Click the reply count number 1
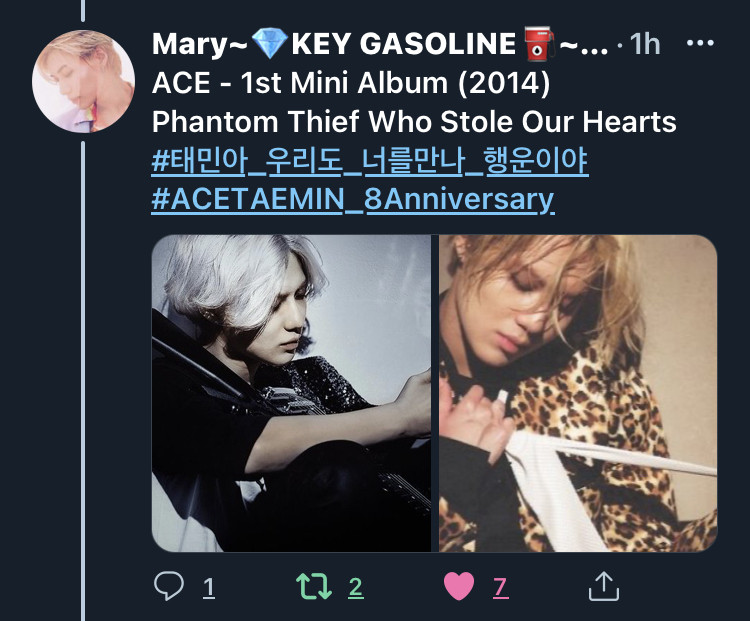Screen dimensions: 750x621 209,588
